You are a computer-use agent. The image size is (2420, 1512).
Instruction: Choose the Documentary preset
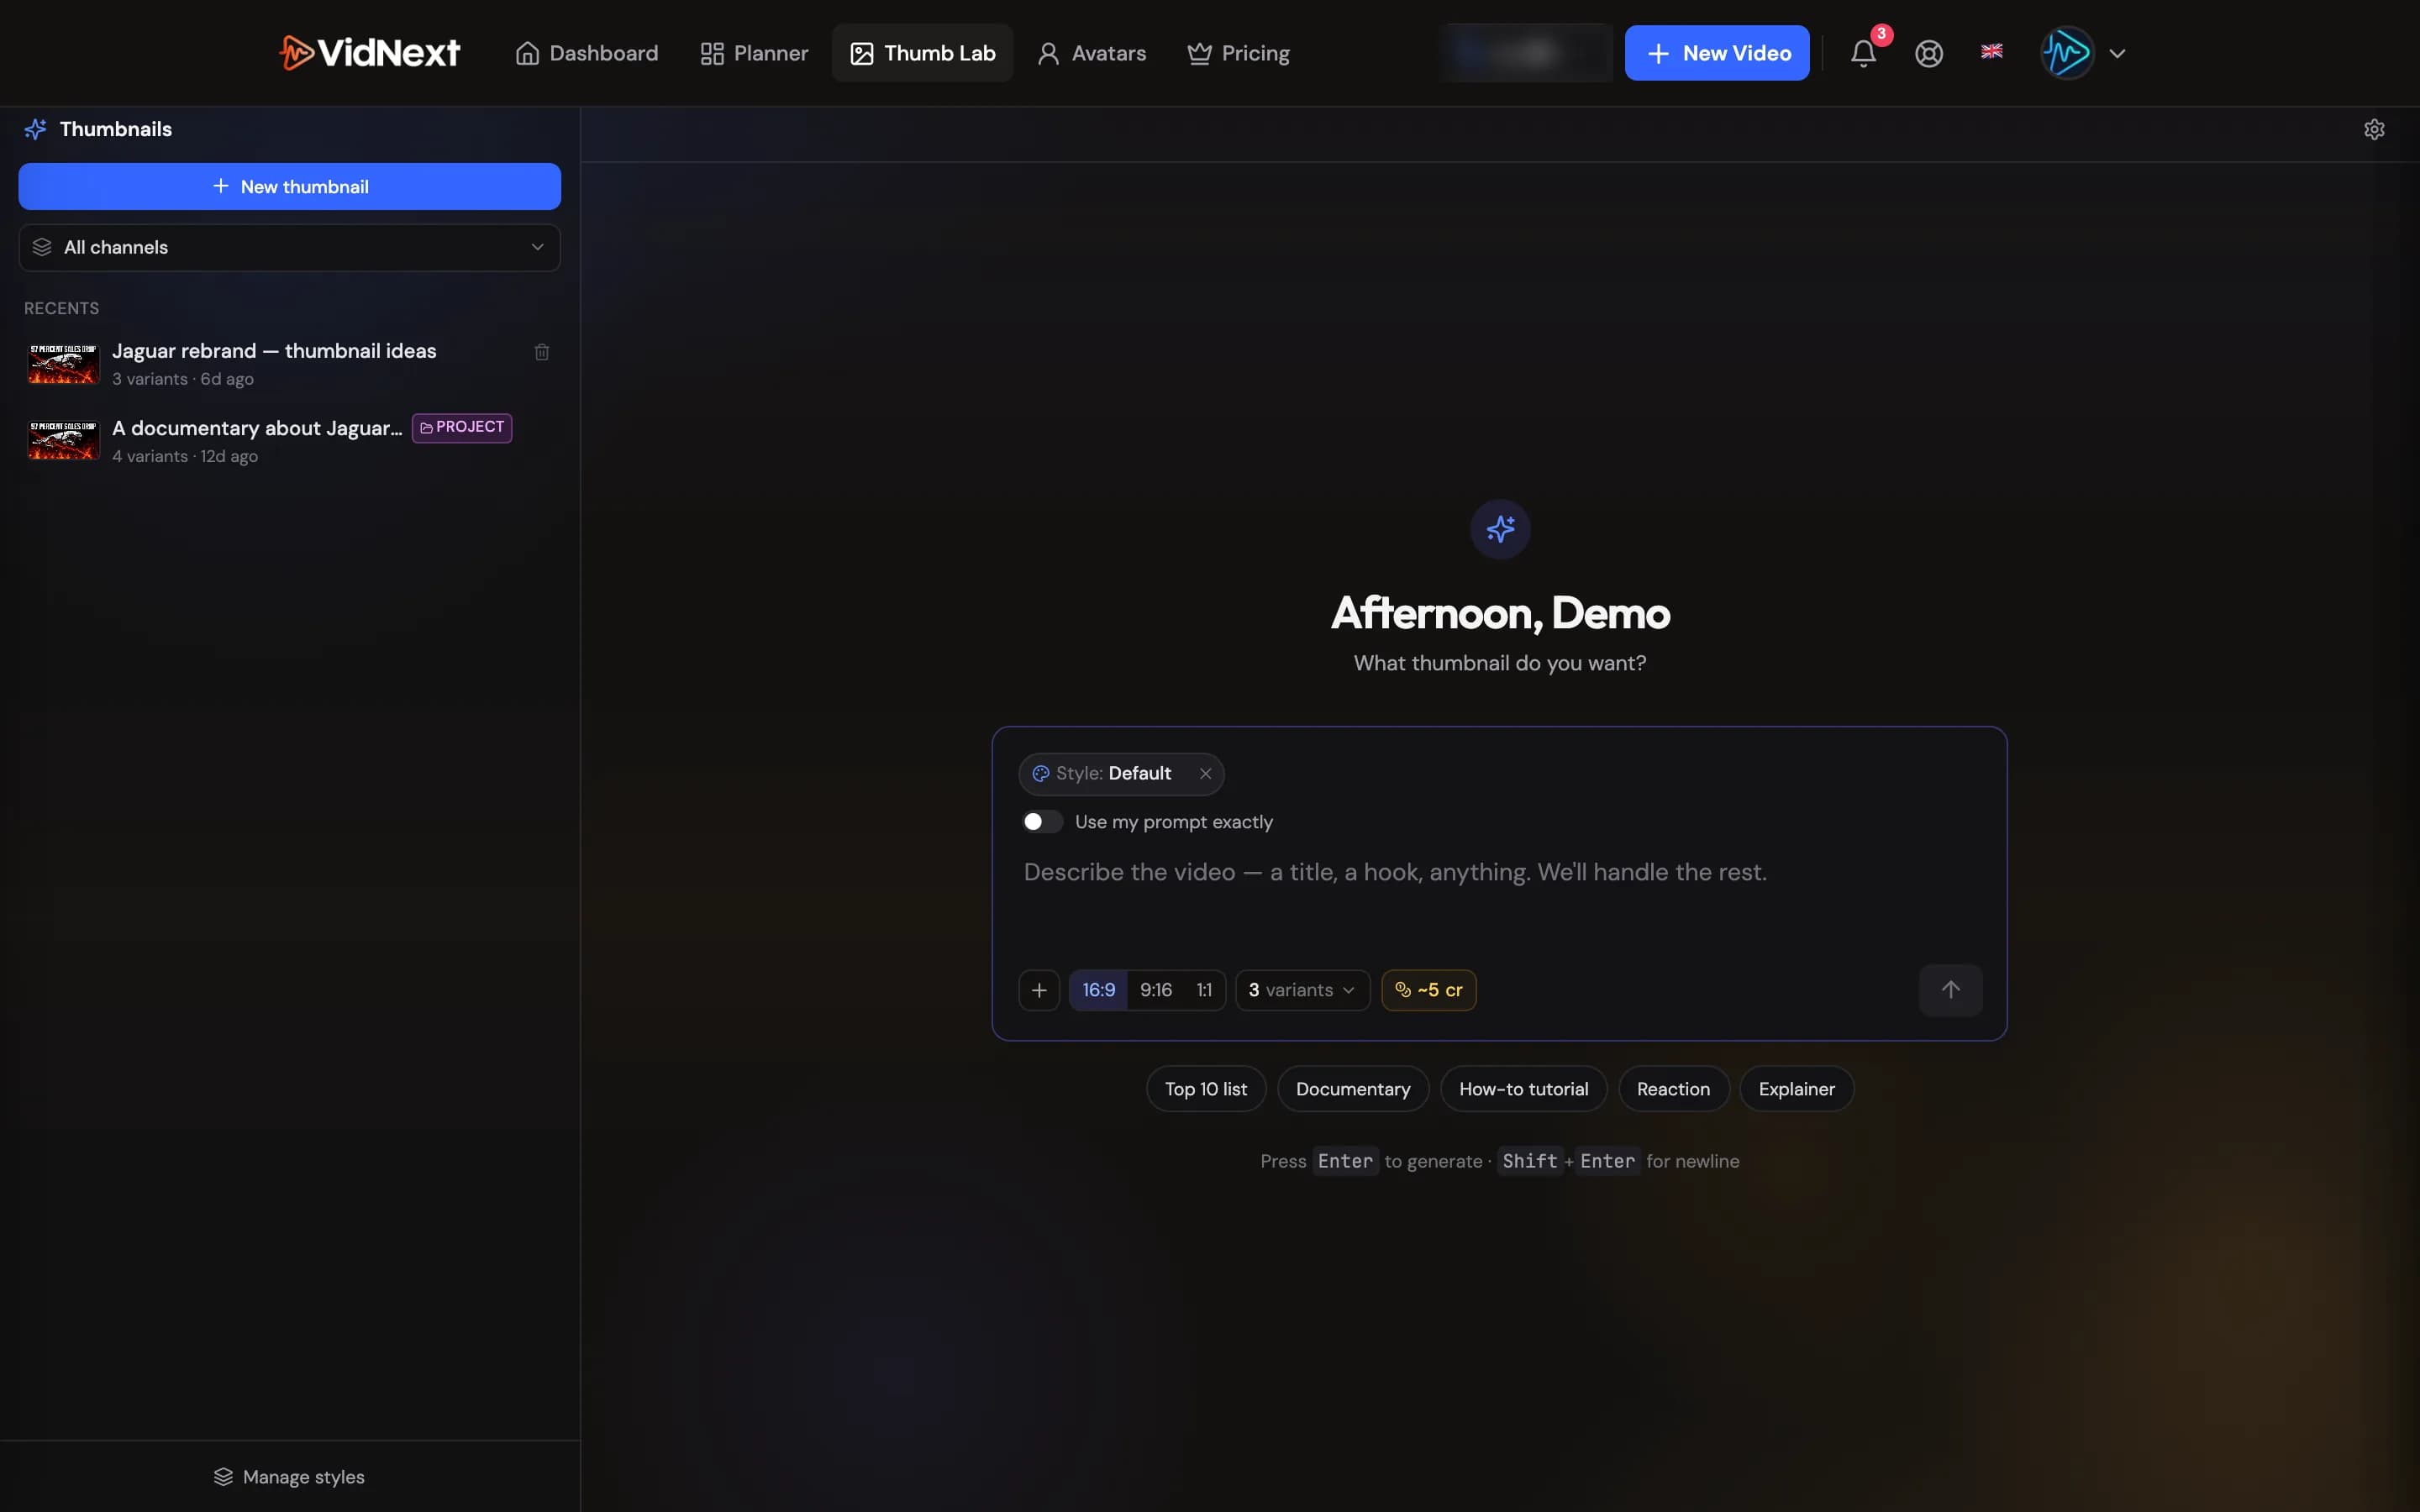(1353, 1090)
